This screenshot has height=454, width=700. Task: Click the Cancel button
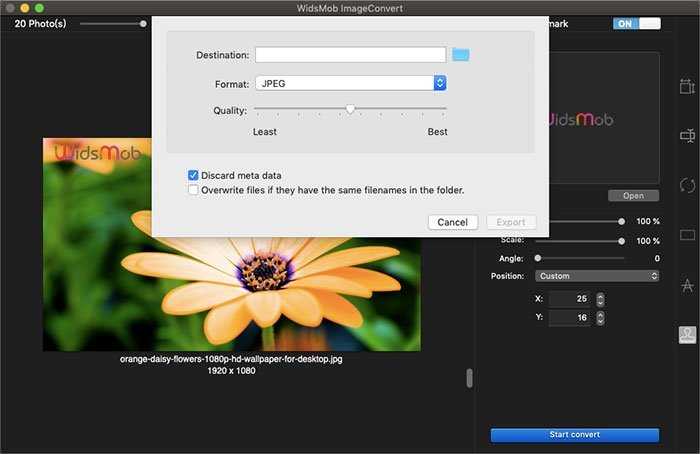point(453,222)
